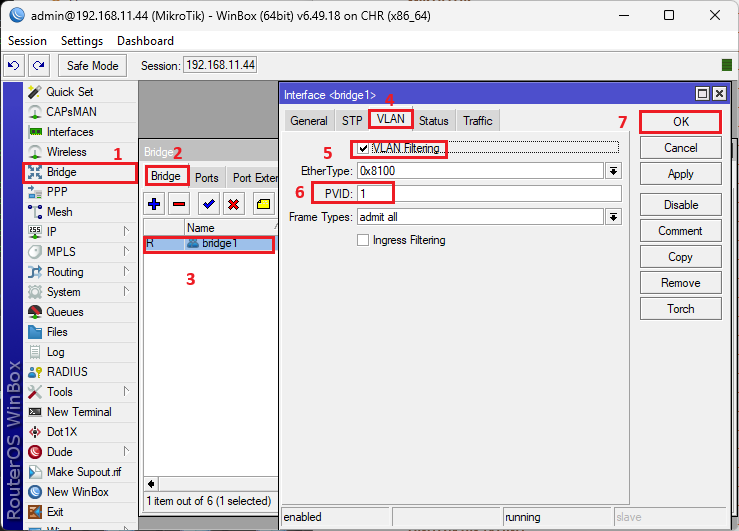Viewport: 739px width, 531px height.
Task: Click the yellow comment icon in Bridge toolbar
Action: point(263,204)
